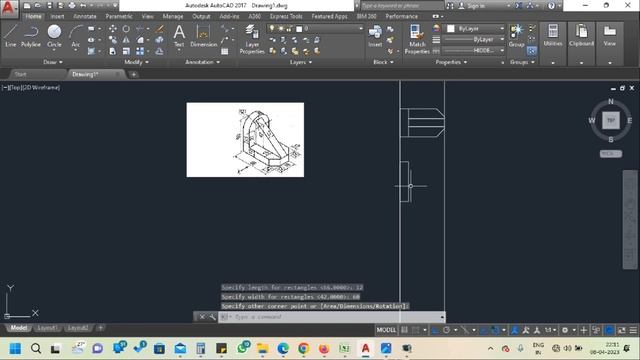Screen dimensions: 640x360
Task: Open the Annotate ribbon tab
Action: pyautogui.click(x=84, y=16)
